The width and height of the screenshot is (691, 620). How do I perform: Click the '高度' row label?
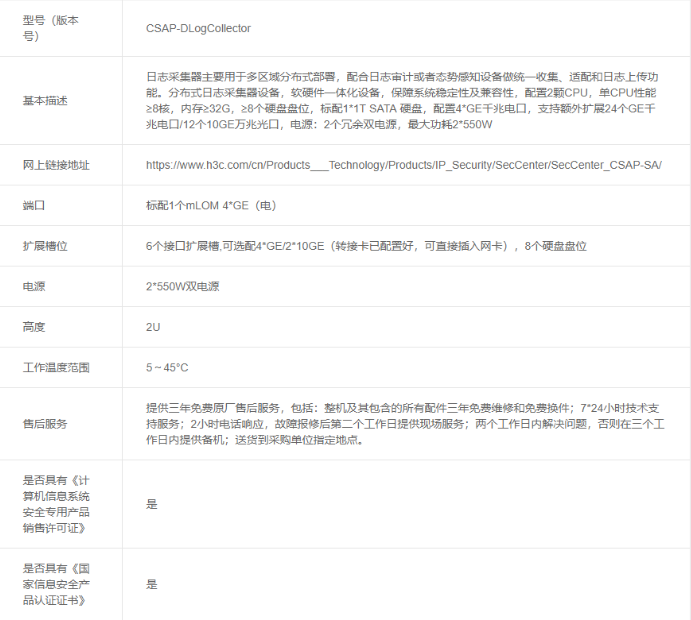coord(33,327)
